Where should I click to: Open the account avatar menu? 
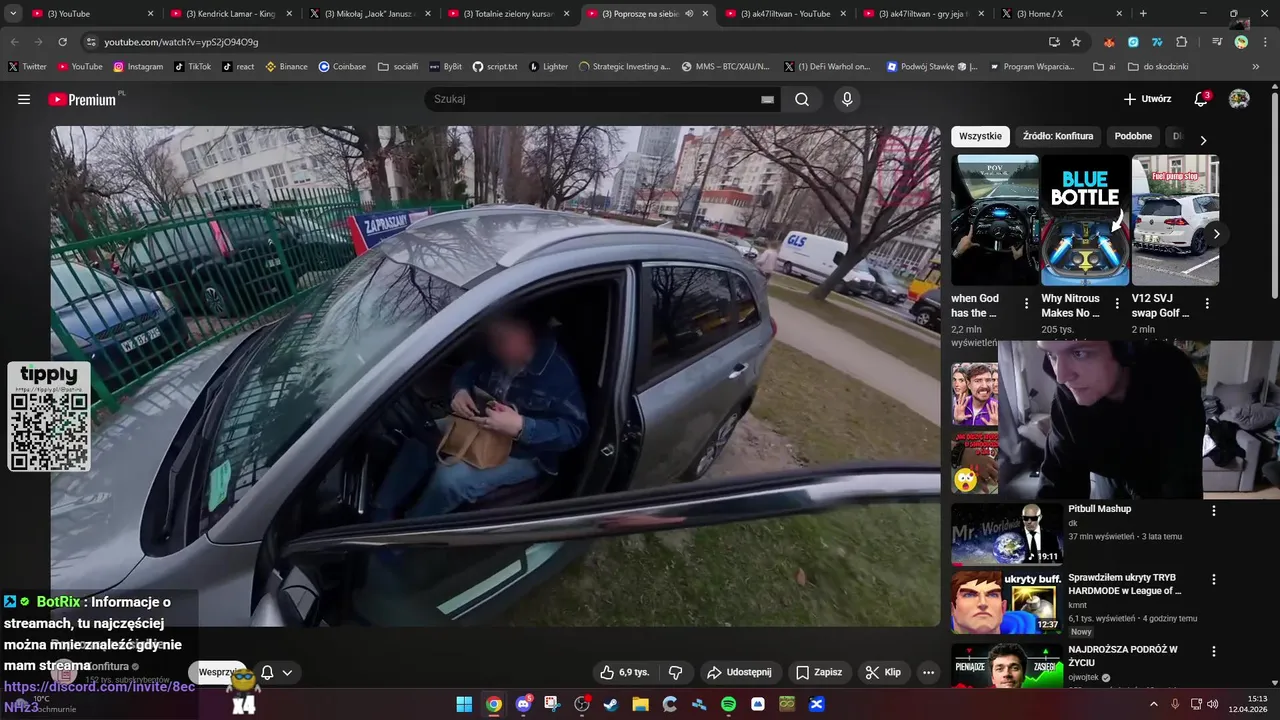(x=1239, y=99)
